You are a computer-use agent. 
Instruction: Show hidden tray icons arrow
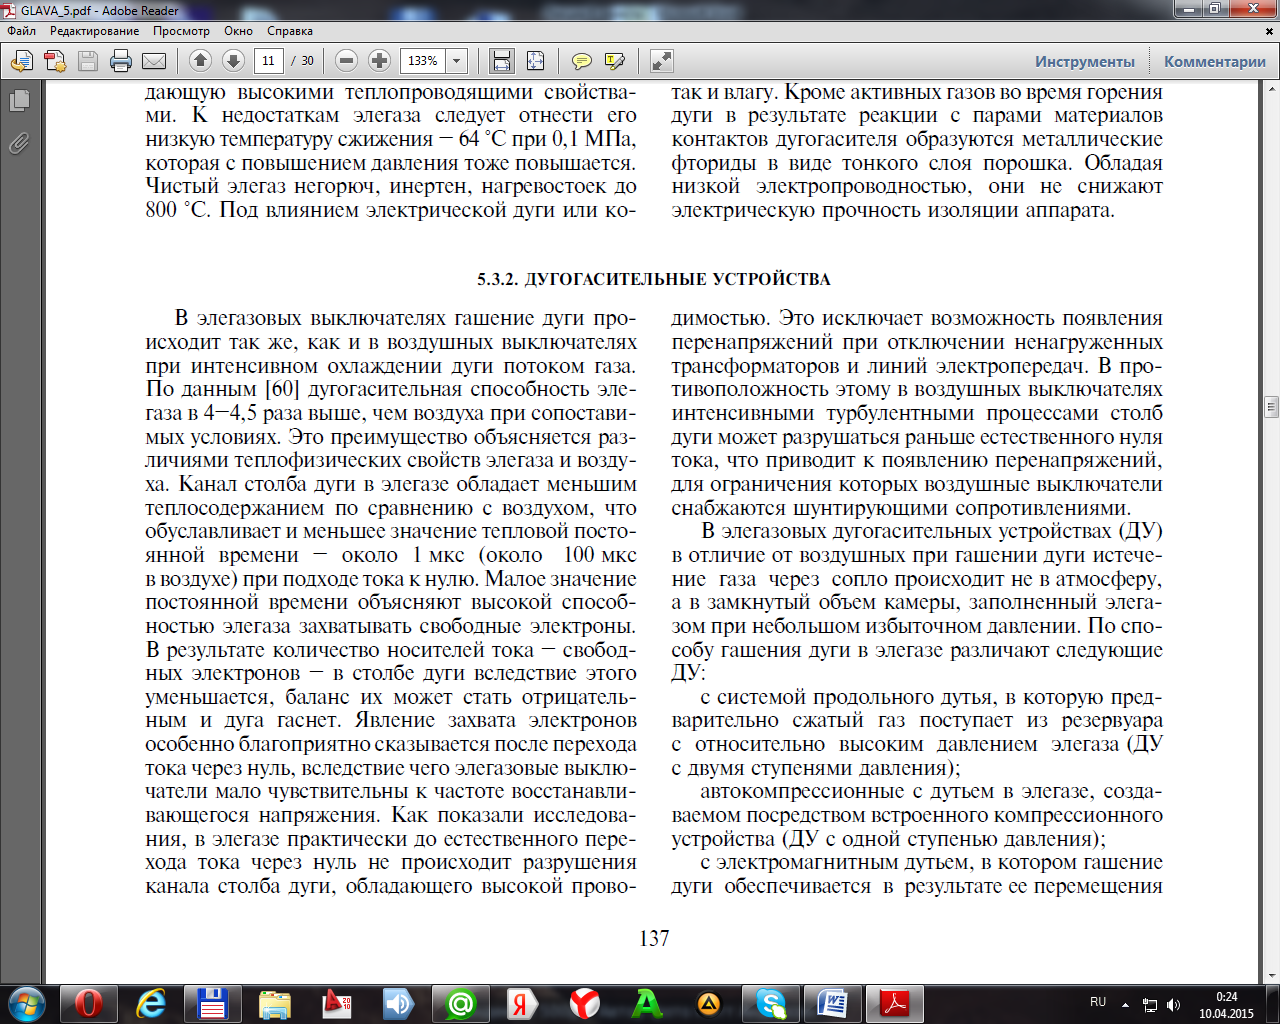click(1126, 1004)
